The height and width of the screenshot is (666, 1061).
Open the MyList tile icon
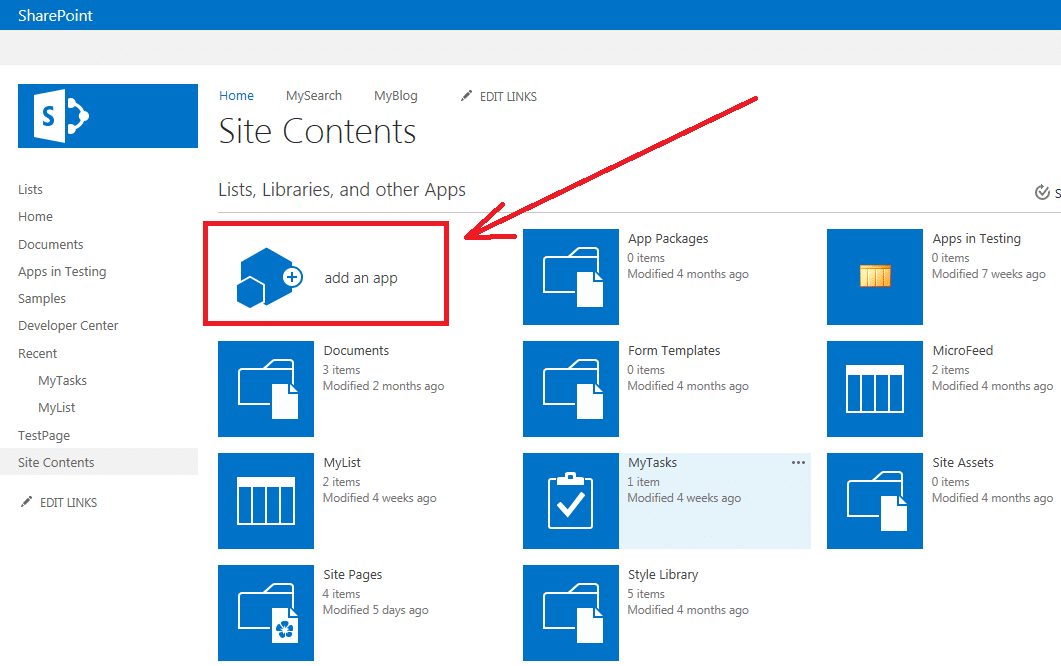(266, 501)
